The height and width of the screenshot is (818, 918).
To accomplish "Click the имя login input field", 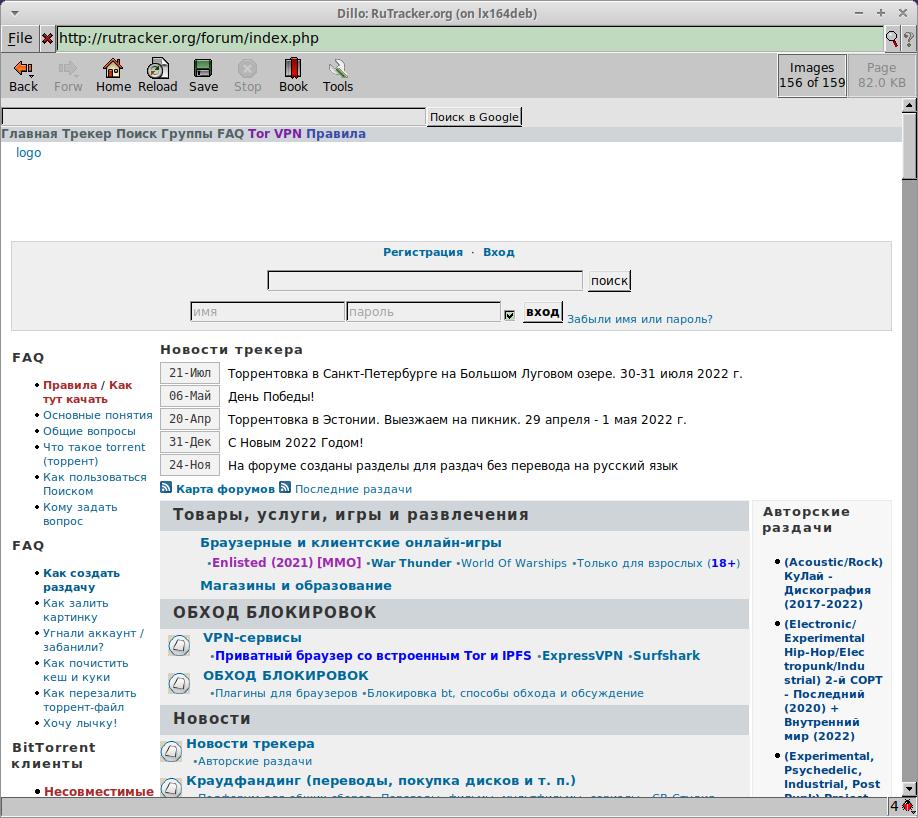I will [266, 311].
